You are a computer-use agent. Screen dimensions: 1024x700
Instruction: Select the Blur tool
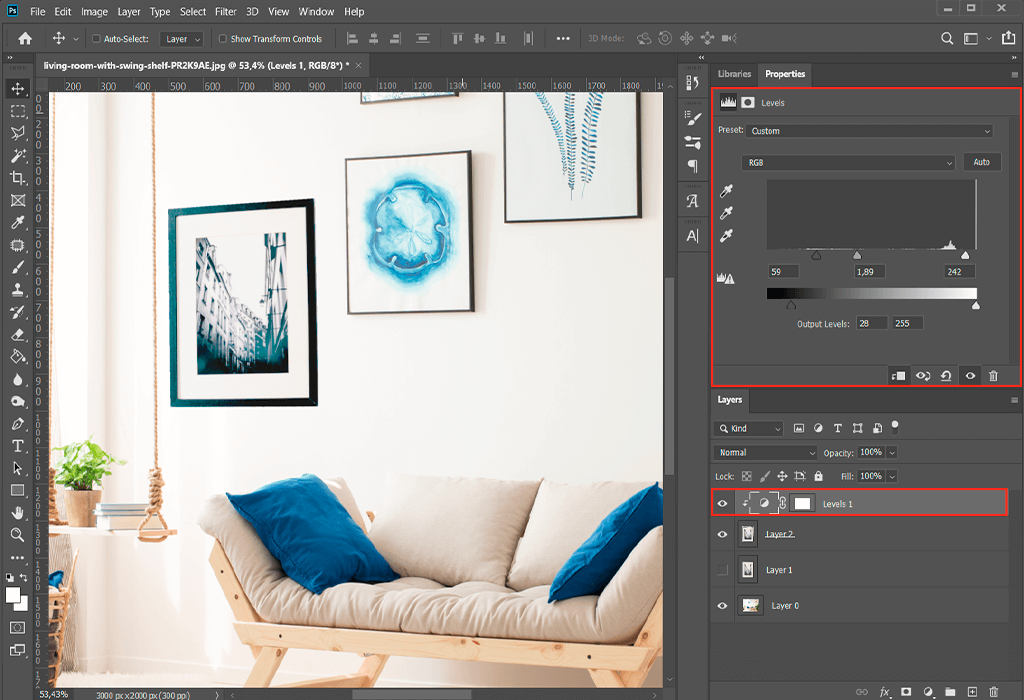click(18, 379)
